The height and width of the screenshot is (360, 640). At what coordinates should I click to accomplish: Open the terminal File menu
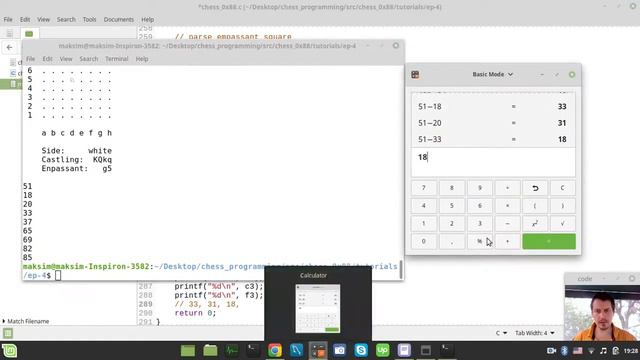pos(31,59)
